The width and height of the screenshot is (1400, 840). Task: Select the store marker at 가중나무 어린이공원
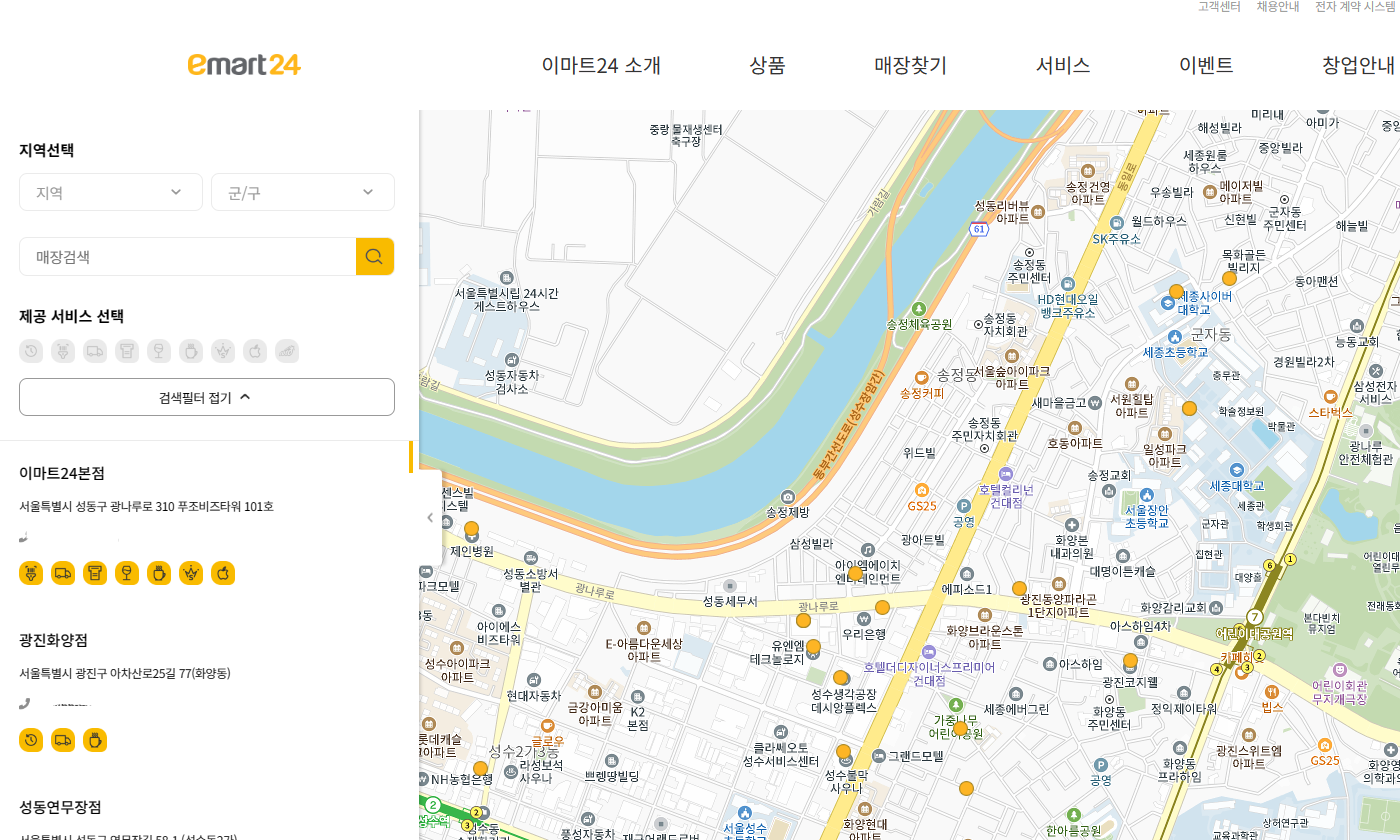(x=960, y=728)
